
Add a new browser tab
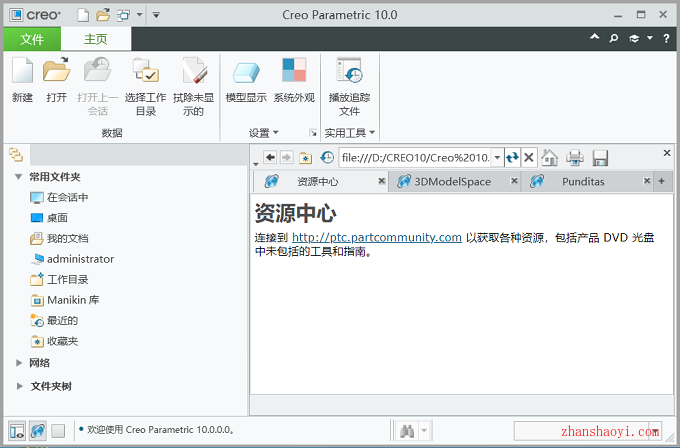point(662,181)
